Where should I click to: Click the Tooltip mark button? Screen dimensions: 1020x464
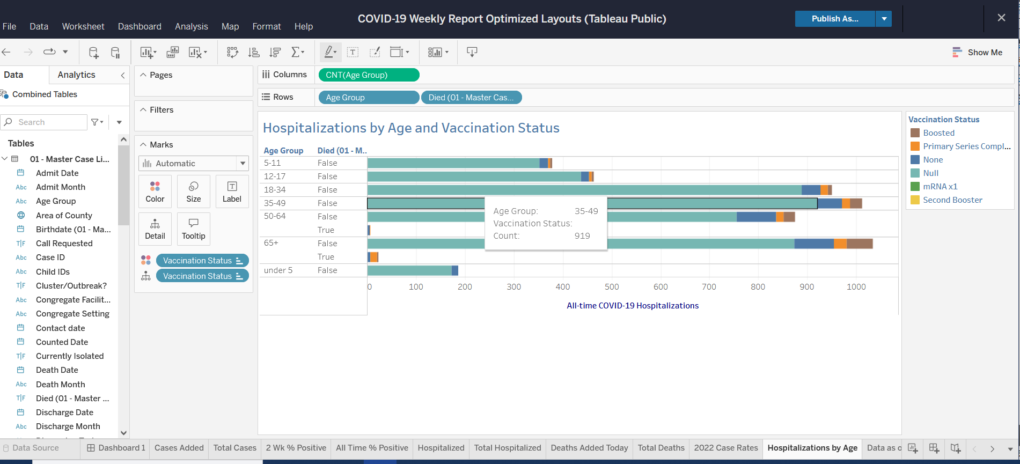pyautogui.click(x=193, y=228)
